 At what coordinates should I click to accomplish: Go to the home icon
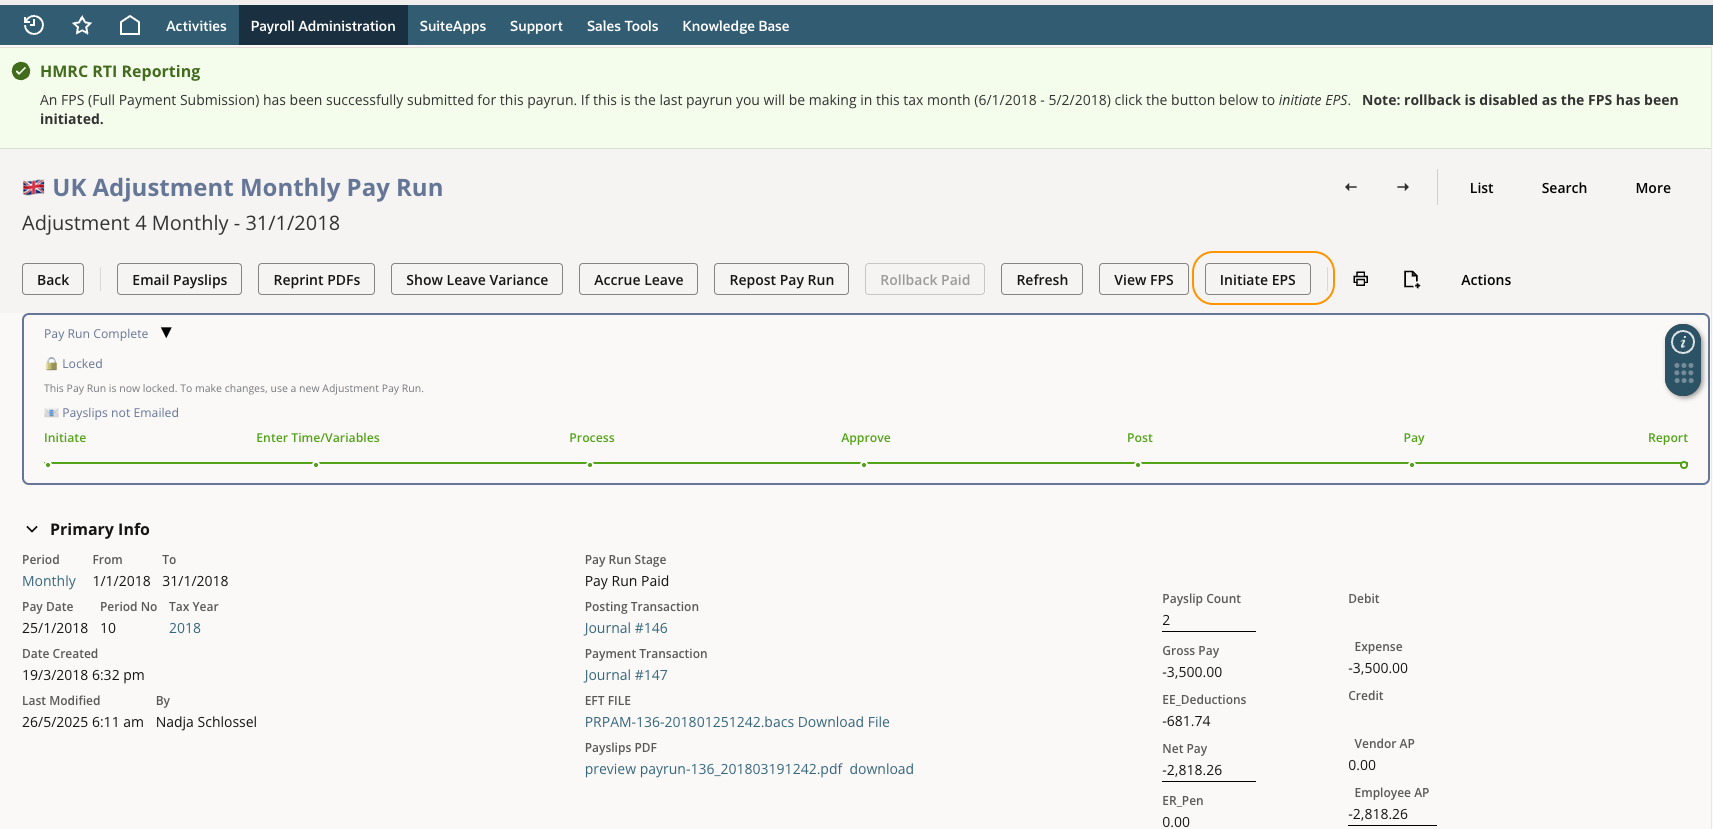coord(130,25)
